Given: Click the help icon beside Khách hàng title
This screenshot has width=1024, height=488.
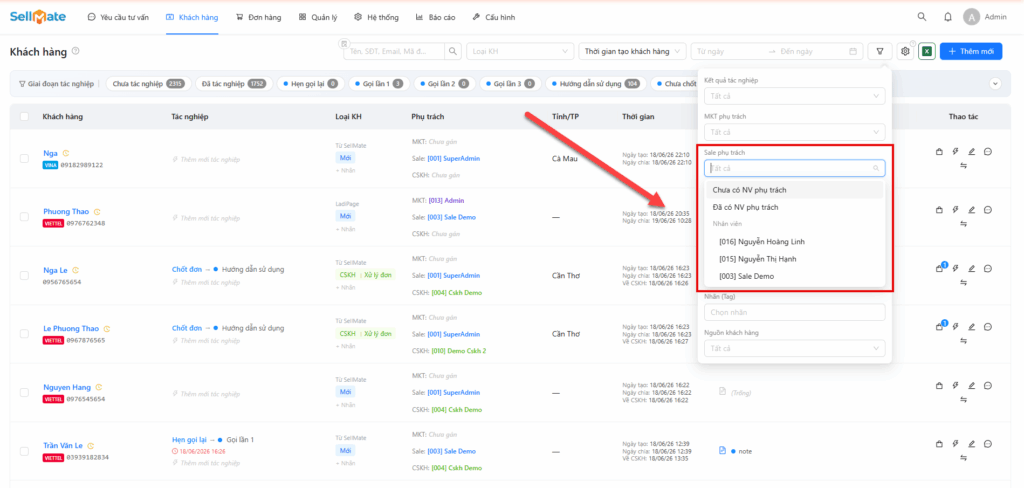Looking at the screenshot, I should pyautogui.click(x=76, y=51).
